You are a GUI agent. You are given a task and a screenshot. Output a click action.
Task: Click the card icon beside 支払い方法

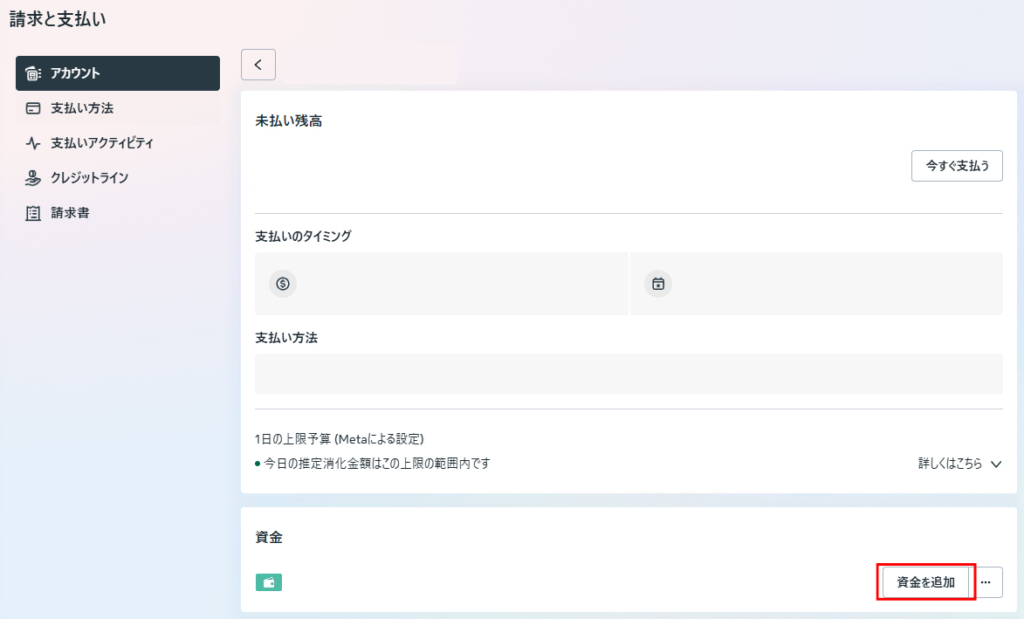point(33,108)
